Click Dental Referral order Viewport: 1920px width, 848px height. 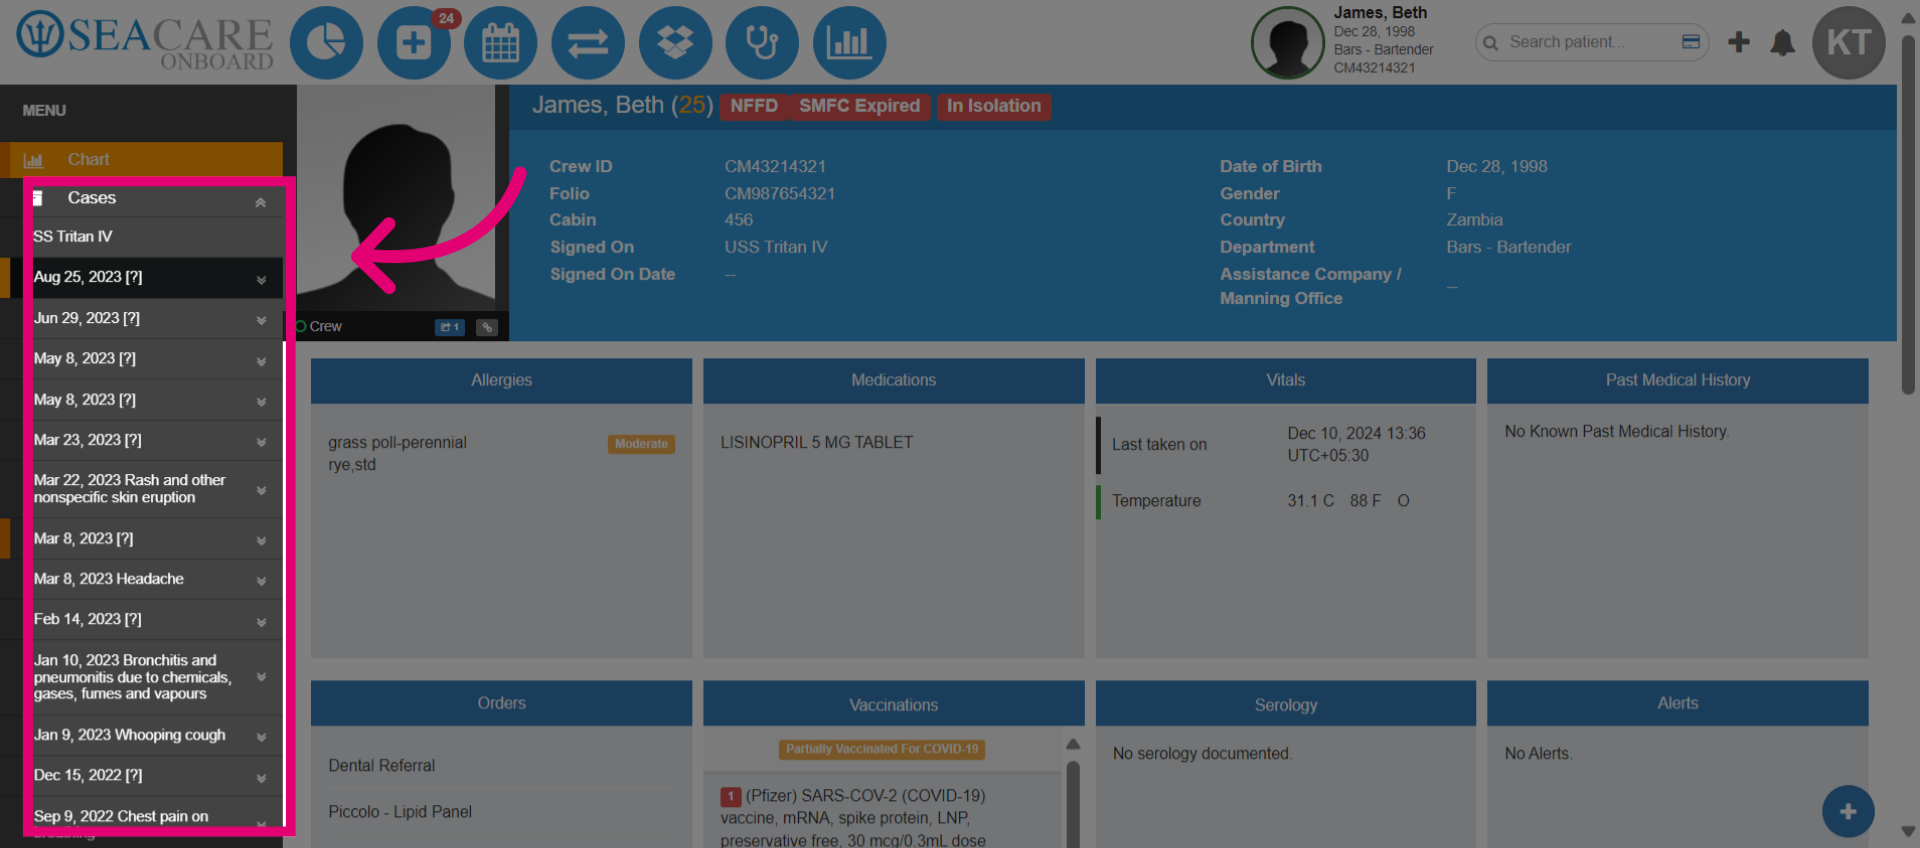tap(382, 766)
